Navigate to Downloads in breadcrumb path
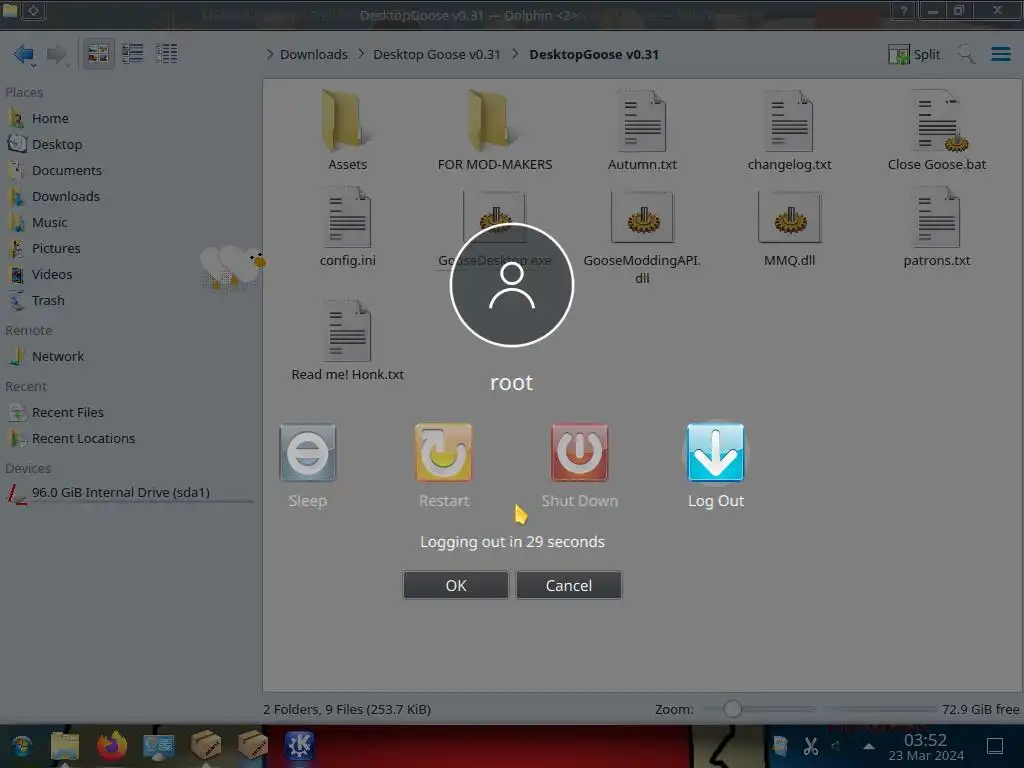This screenshot has width=1024, height=768. click(313, 54)
